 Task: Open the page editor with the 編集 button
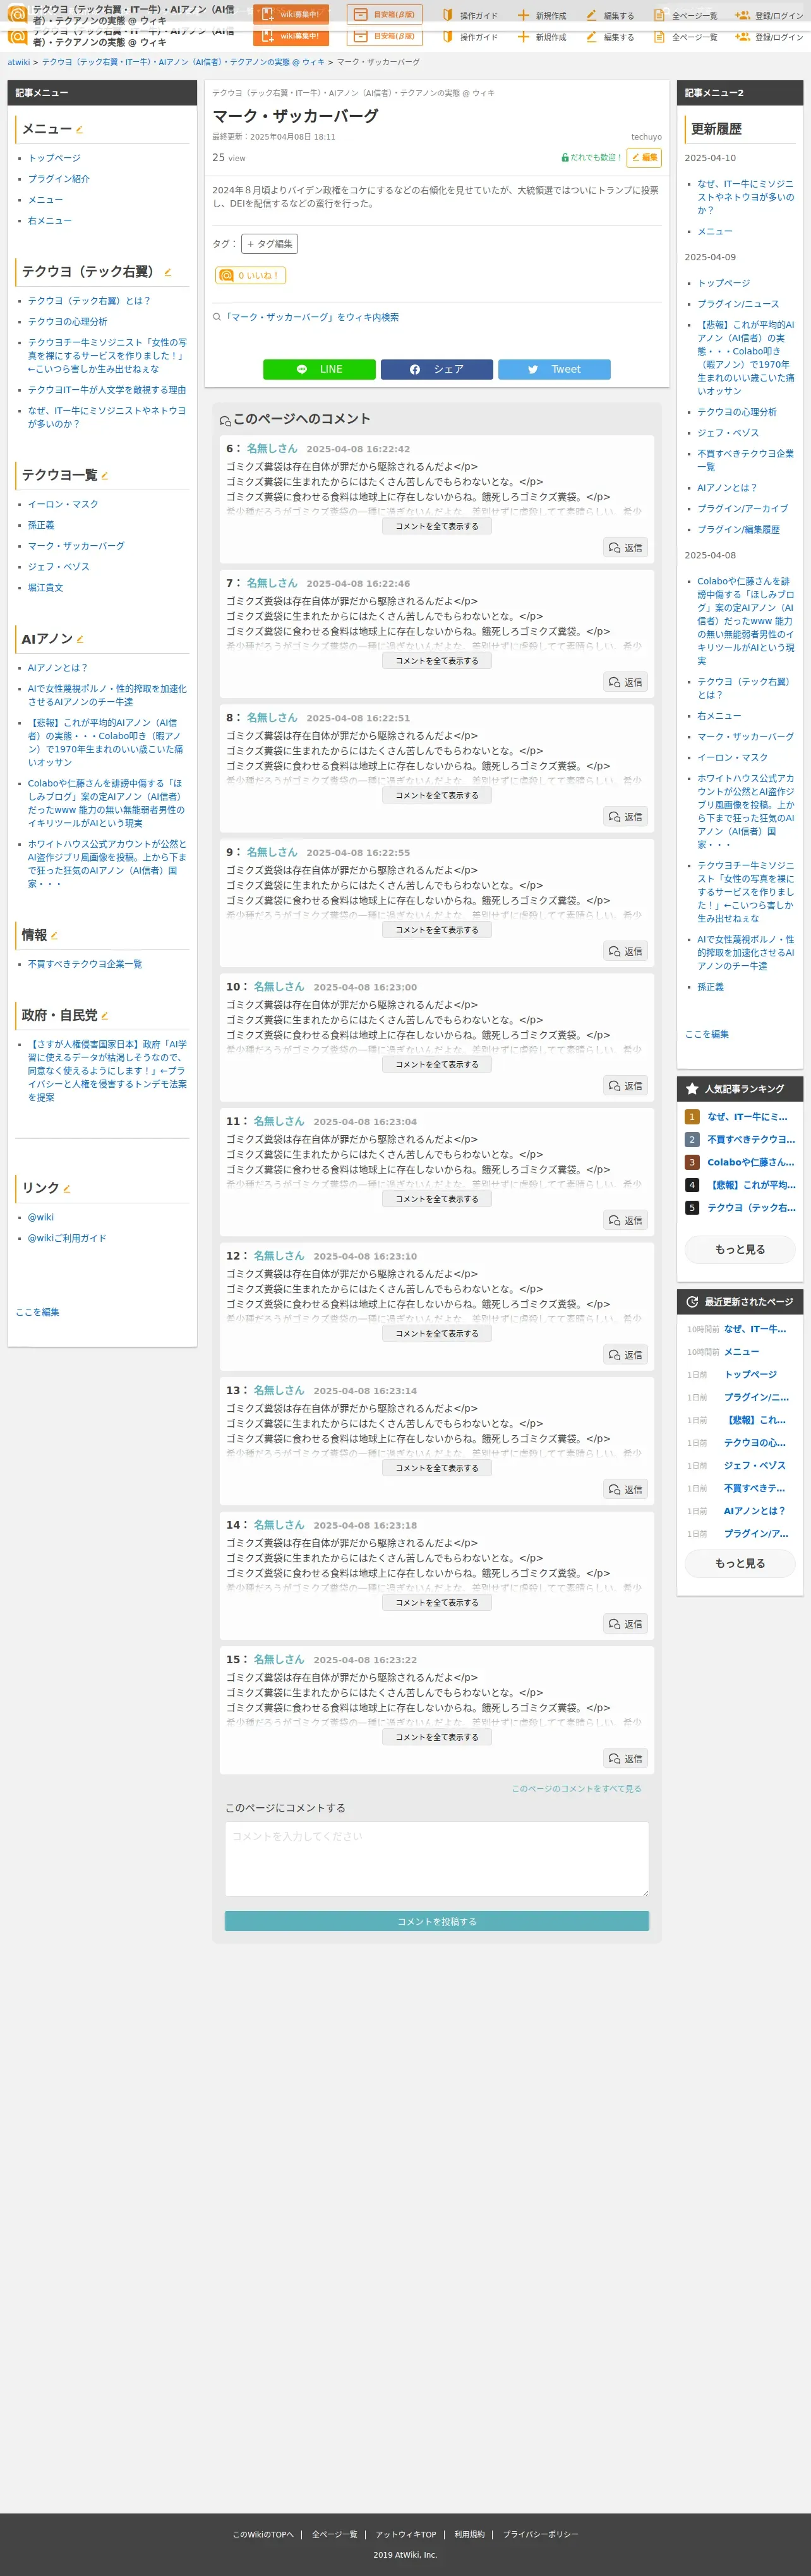pos(644,157)
